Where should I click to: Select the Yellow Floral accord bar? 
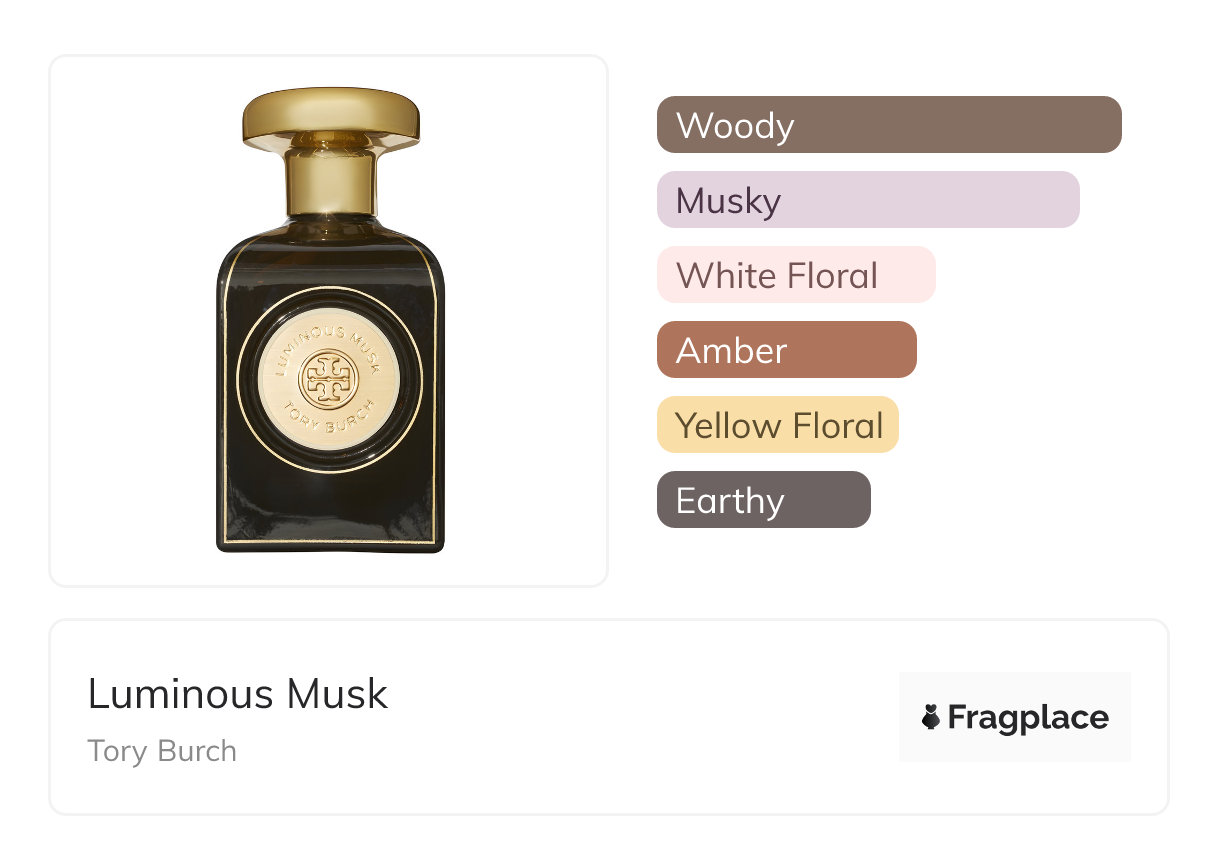(777, 425)
